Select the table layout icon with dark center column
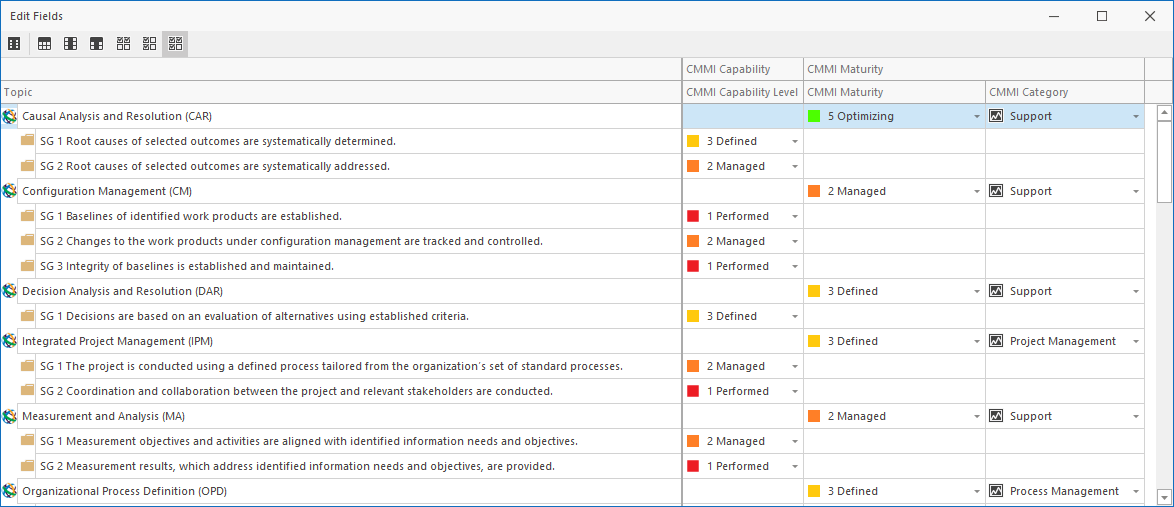 (x=70, y=44)
